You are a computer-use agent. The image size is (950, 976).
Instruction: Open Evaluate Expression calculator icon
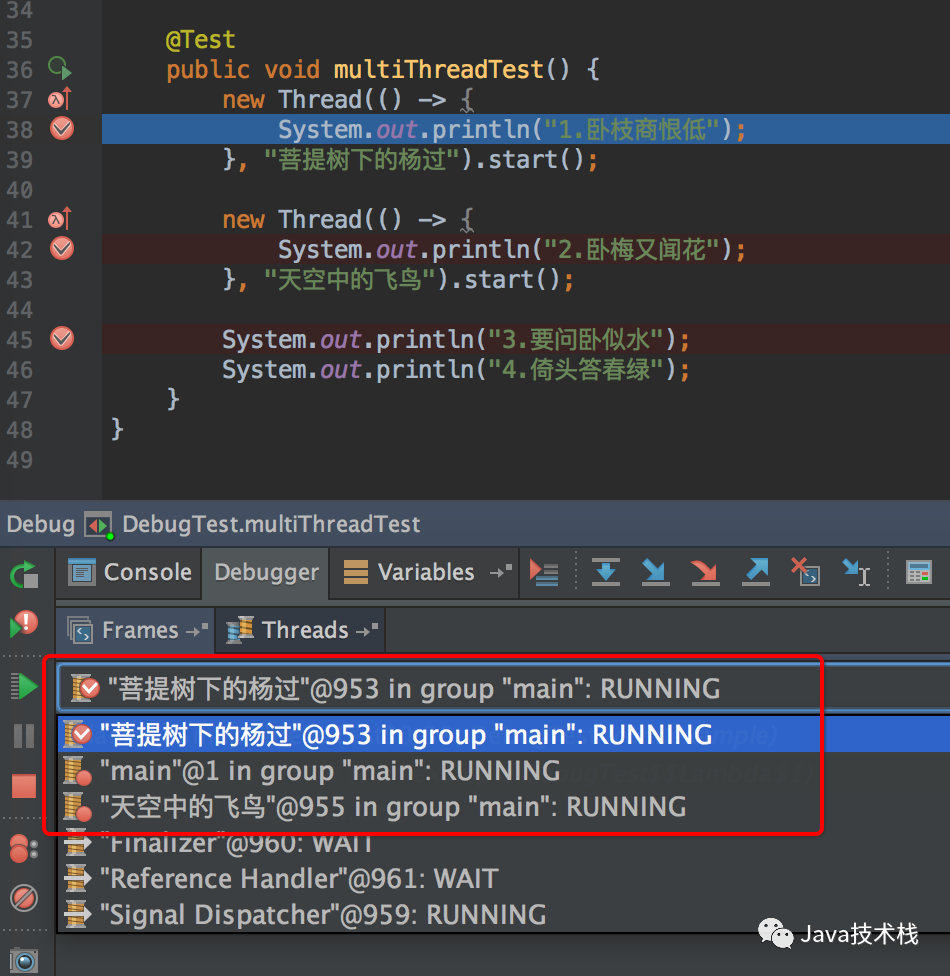tap(918, 572)
